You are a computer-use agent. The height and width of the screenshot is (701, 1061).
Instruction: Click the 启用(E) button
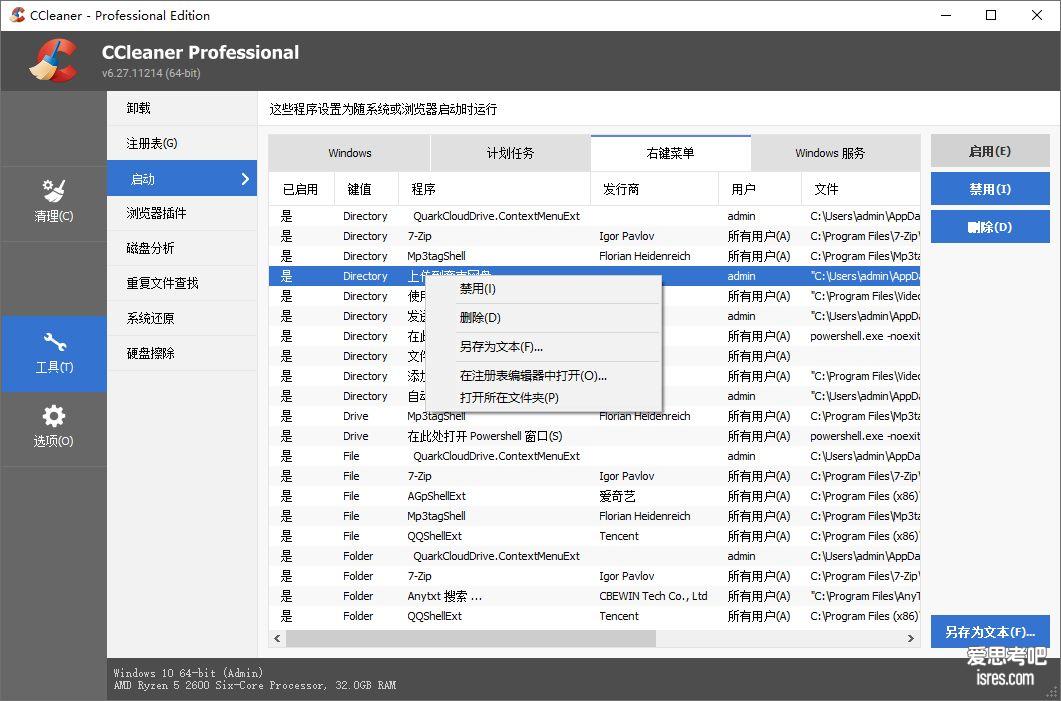click(x=990, y=151)
